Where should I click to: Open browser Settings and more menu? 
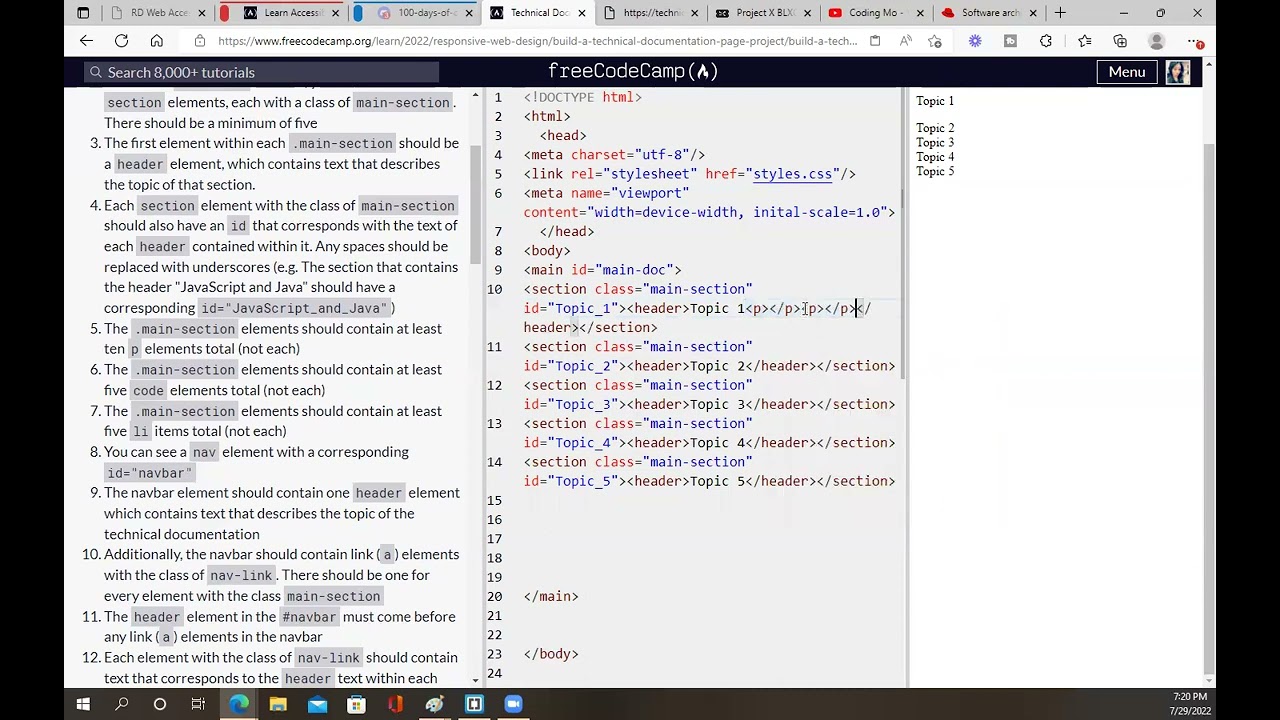(x=1196, y=41)
